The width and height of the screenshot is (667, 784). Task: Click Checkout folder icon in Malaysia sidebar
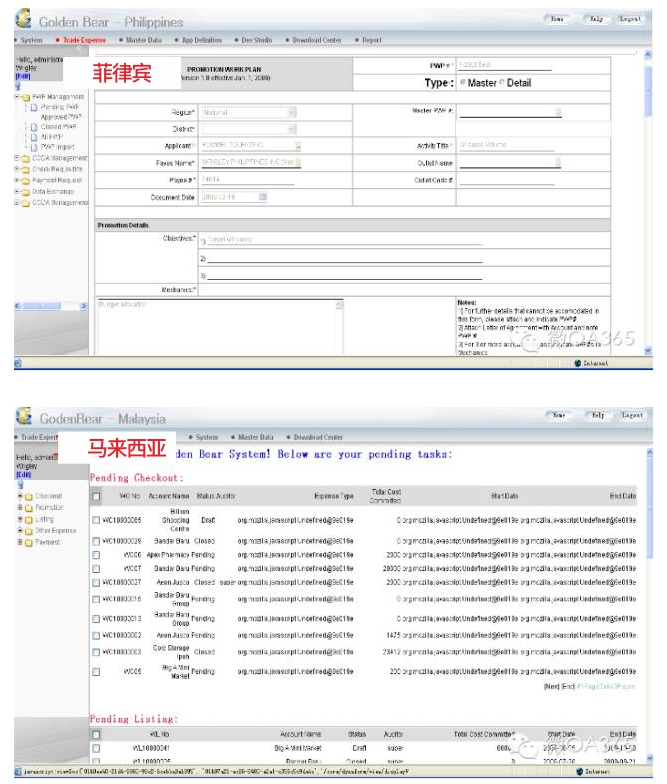tap(28, 496)
